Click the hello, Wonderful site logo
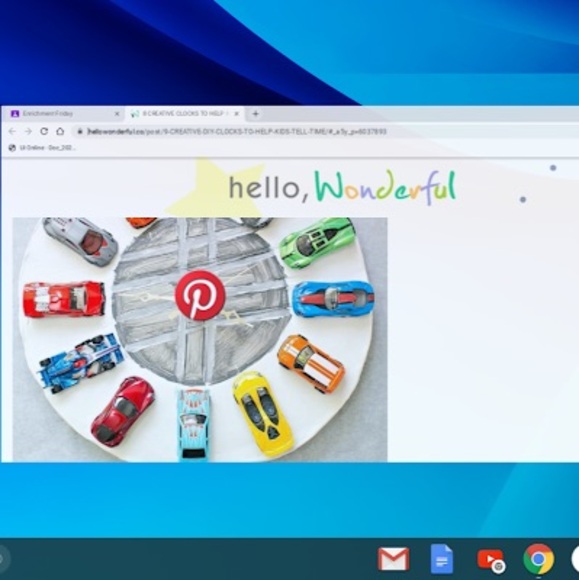 [x=342, y=187]
